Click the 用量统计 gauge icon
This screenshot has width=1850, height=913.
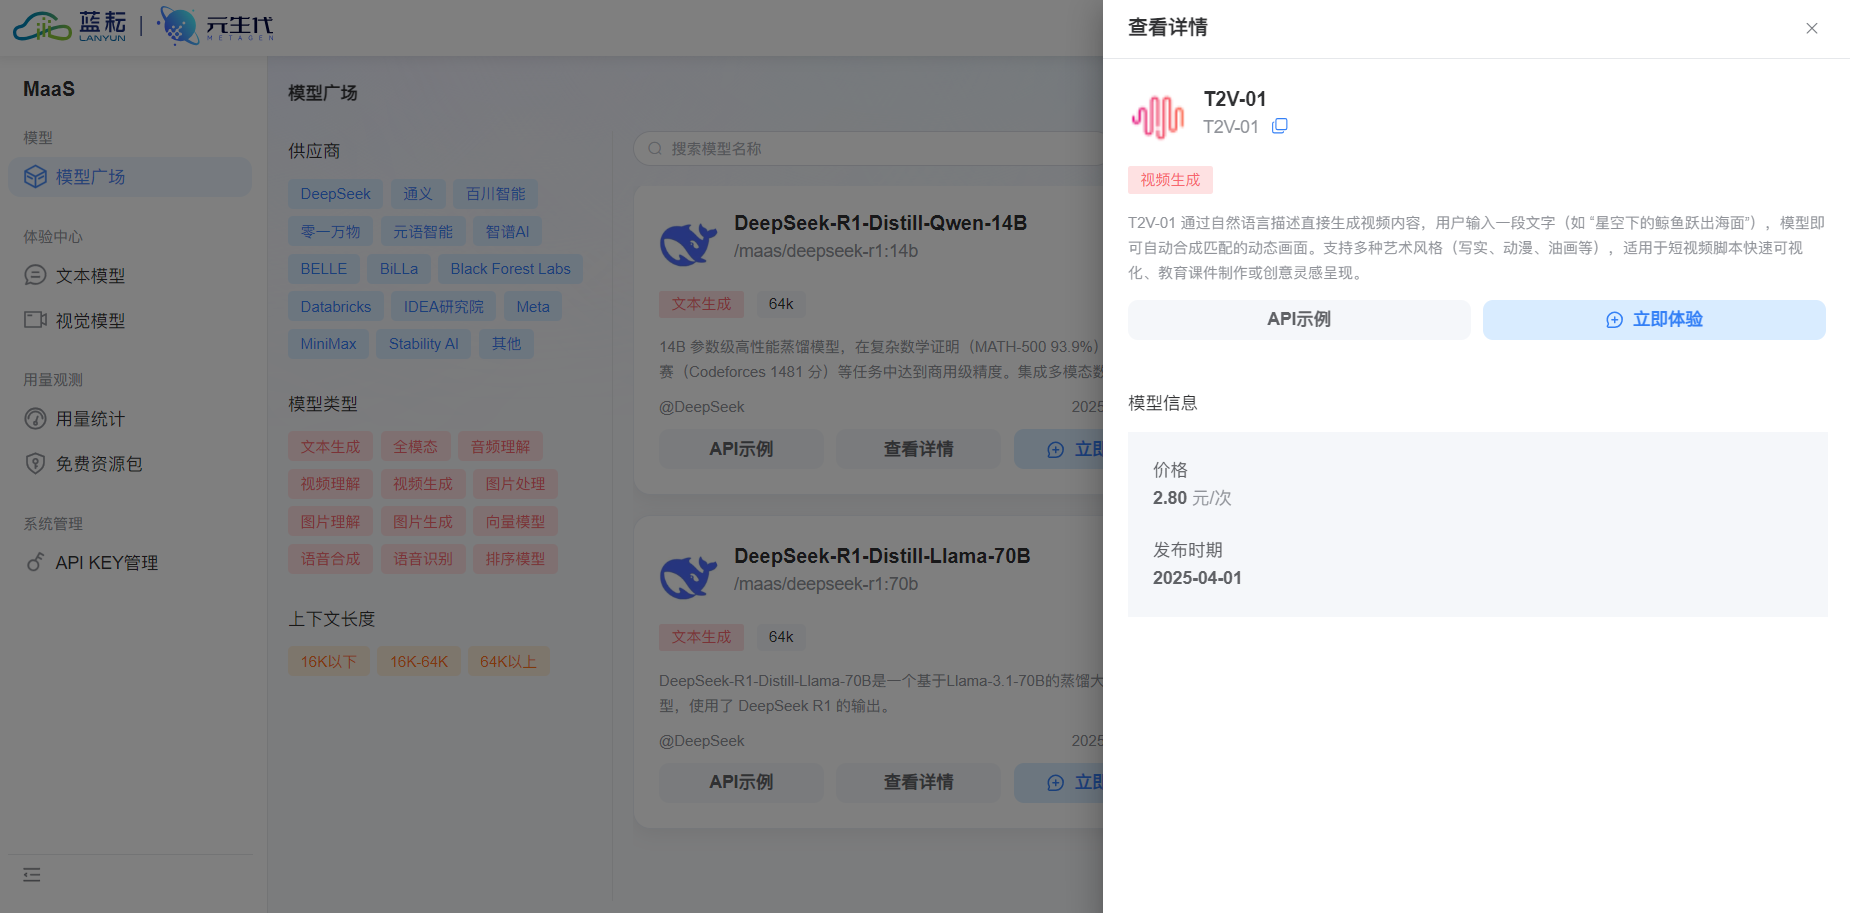[35, 419]
